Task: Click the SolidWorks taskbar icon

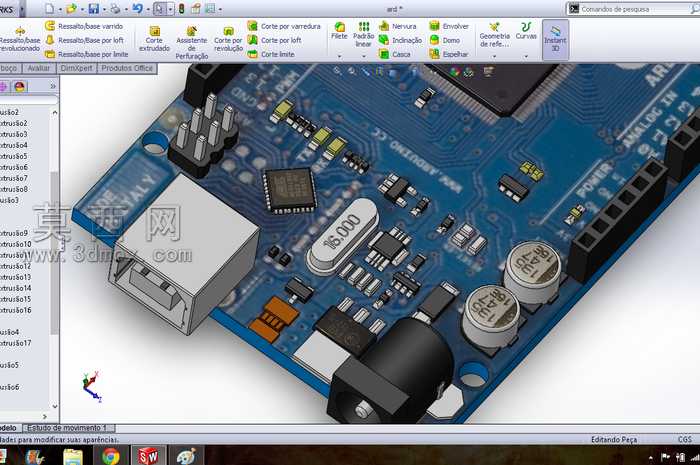Action: [x=148, y=456]
